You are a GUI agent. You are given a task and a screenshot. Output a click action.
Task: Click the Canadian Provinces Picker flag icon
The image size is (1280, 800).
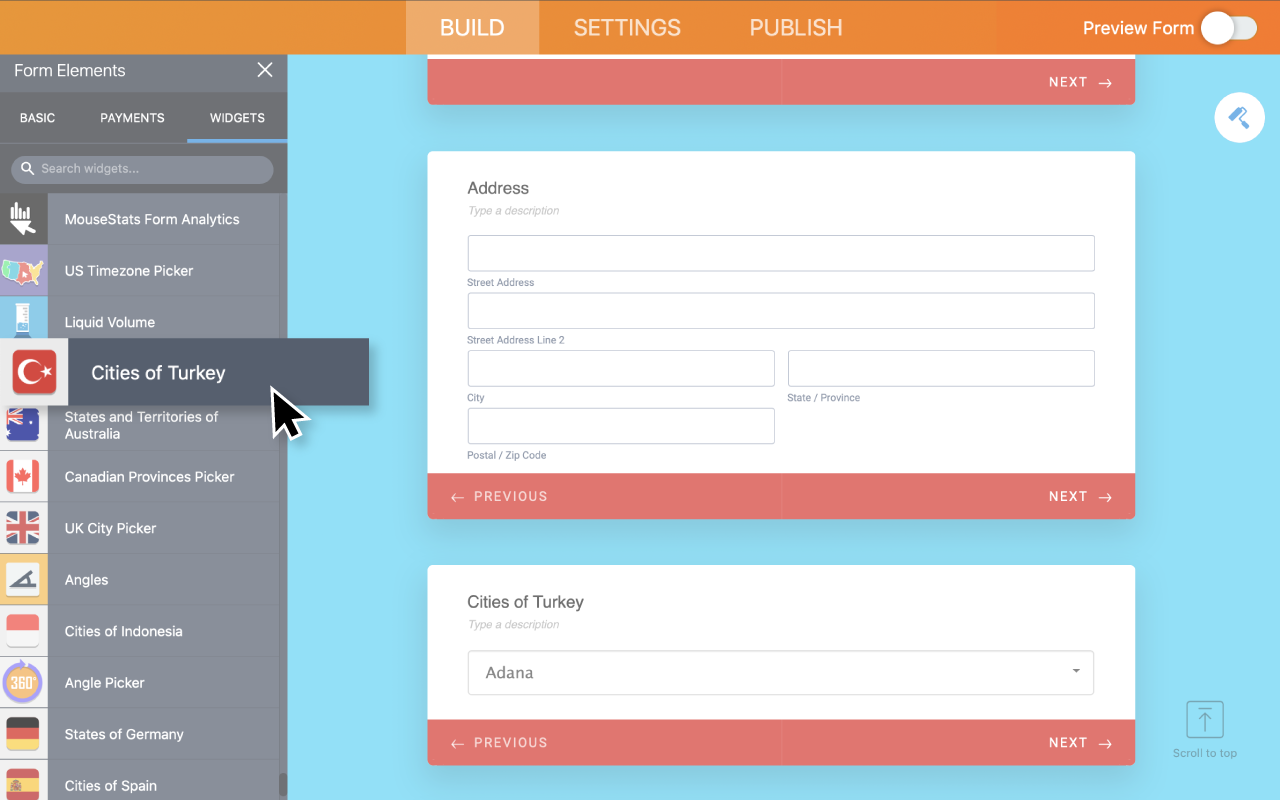tap(23, 477)
